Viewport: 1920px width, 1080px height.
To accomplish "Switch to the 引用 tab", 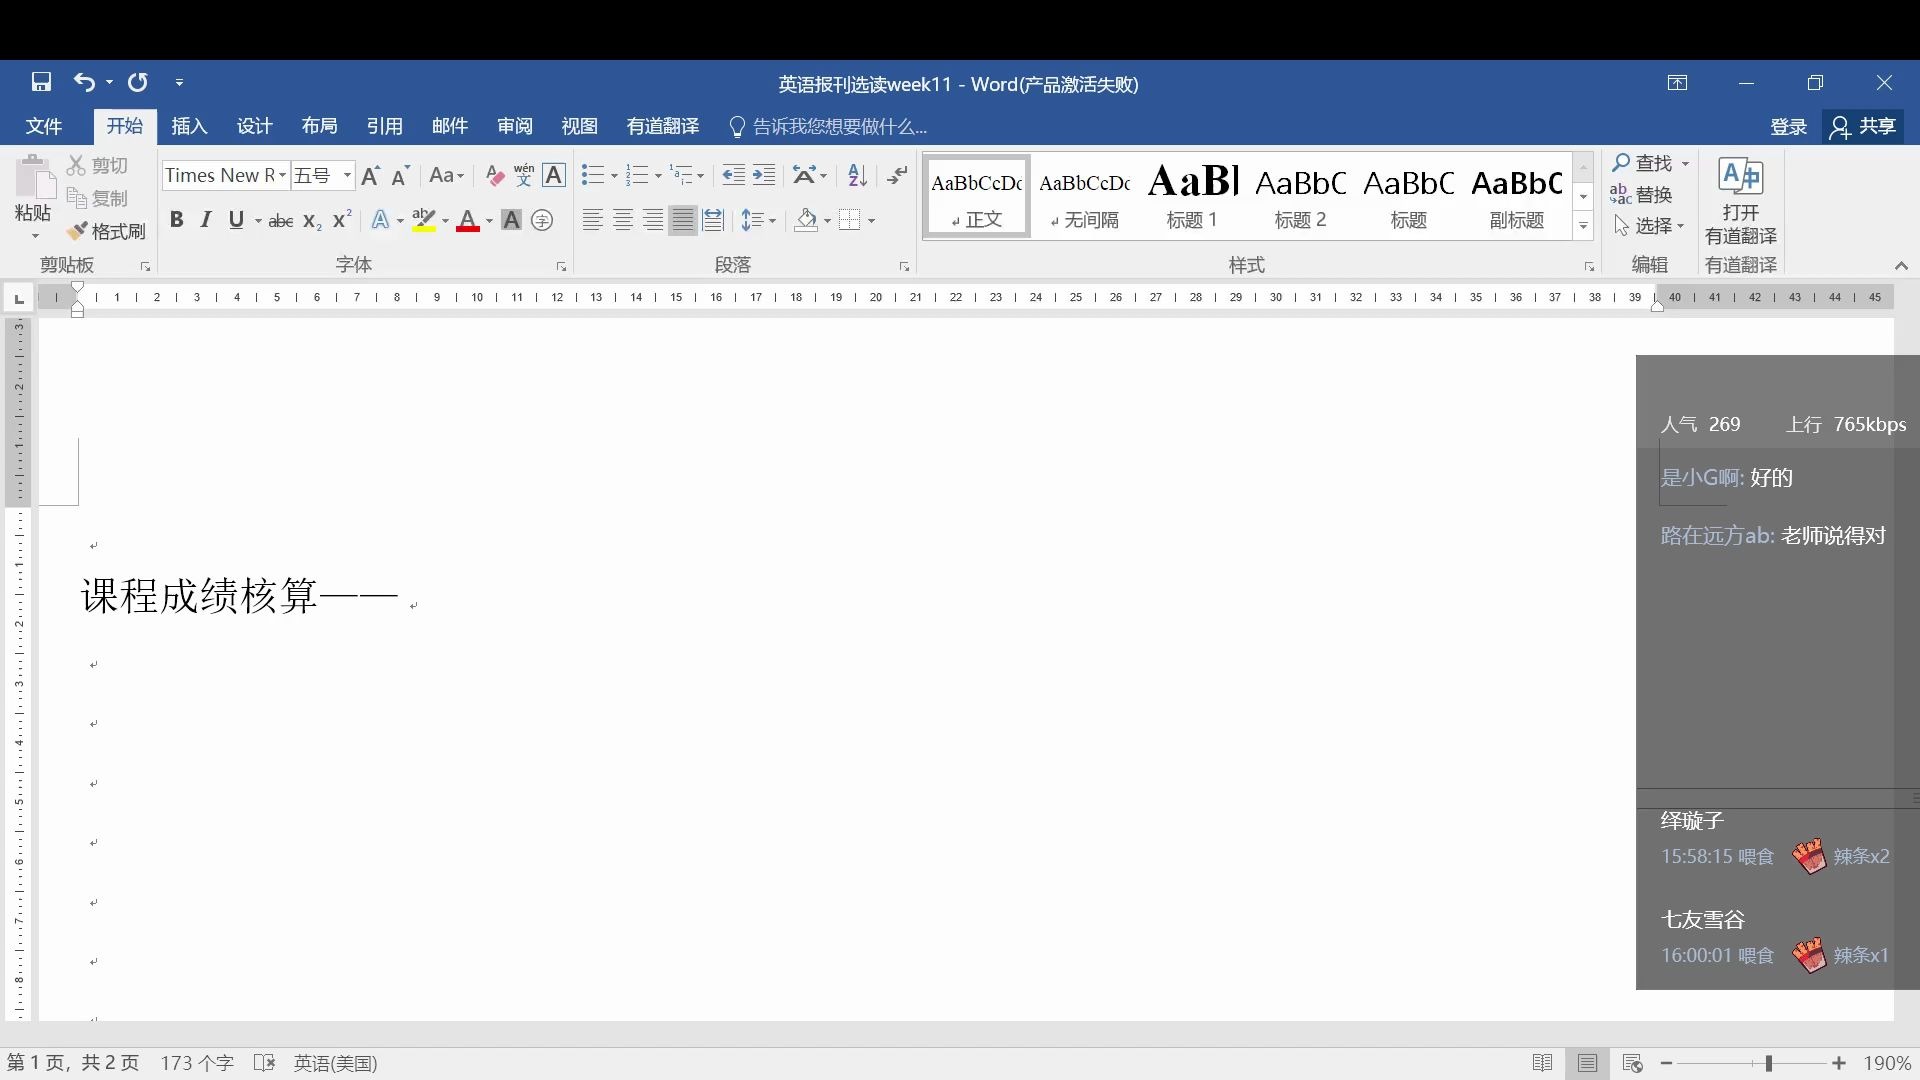I will (x=384, y=126).
